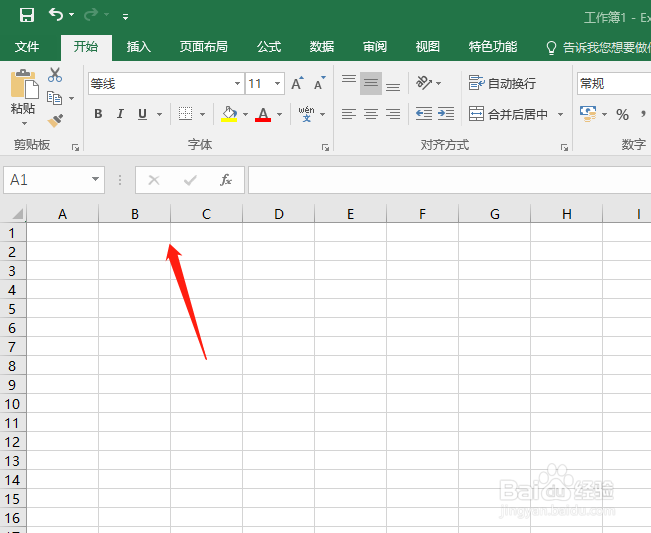Open number format 常规 combo box
The width and height of the screenshot is (651, 533).
pos(614,83)
